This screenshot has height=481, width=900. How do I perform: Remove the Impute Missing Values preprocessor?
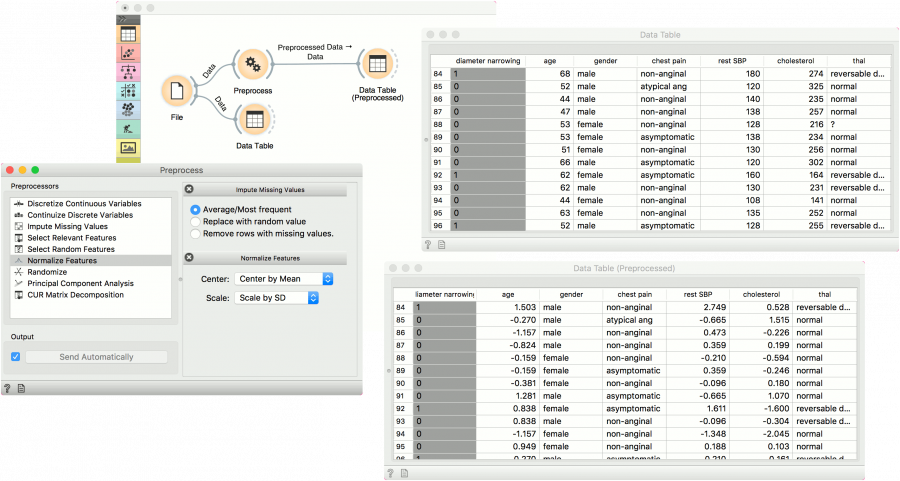tap(189, 189)
